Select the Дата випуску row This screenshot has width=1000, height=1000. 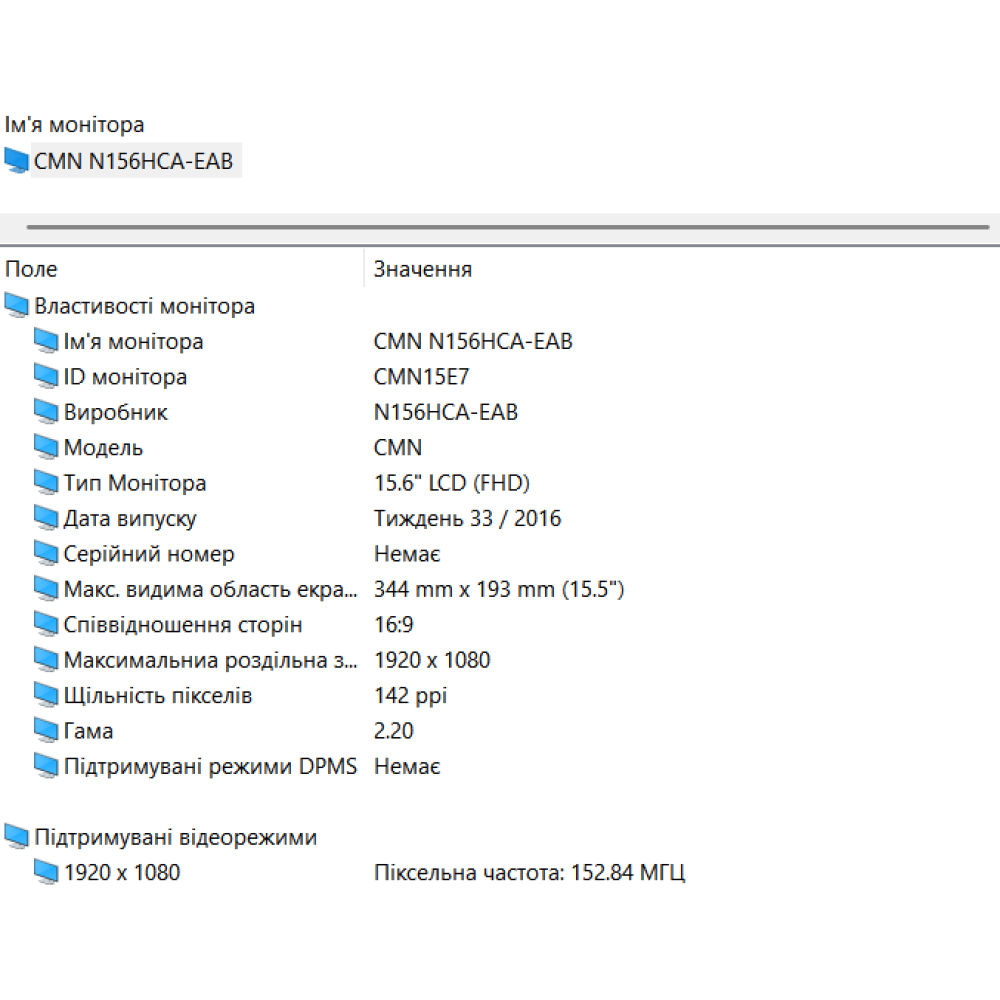130,519
